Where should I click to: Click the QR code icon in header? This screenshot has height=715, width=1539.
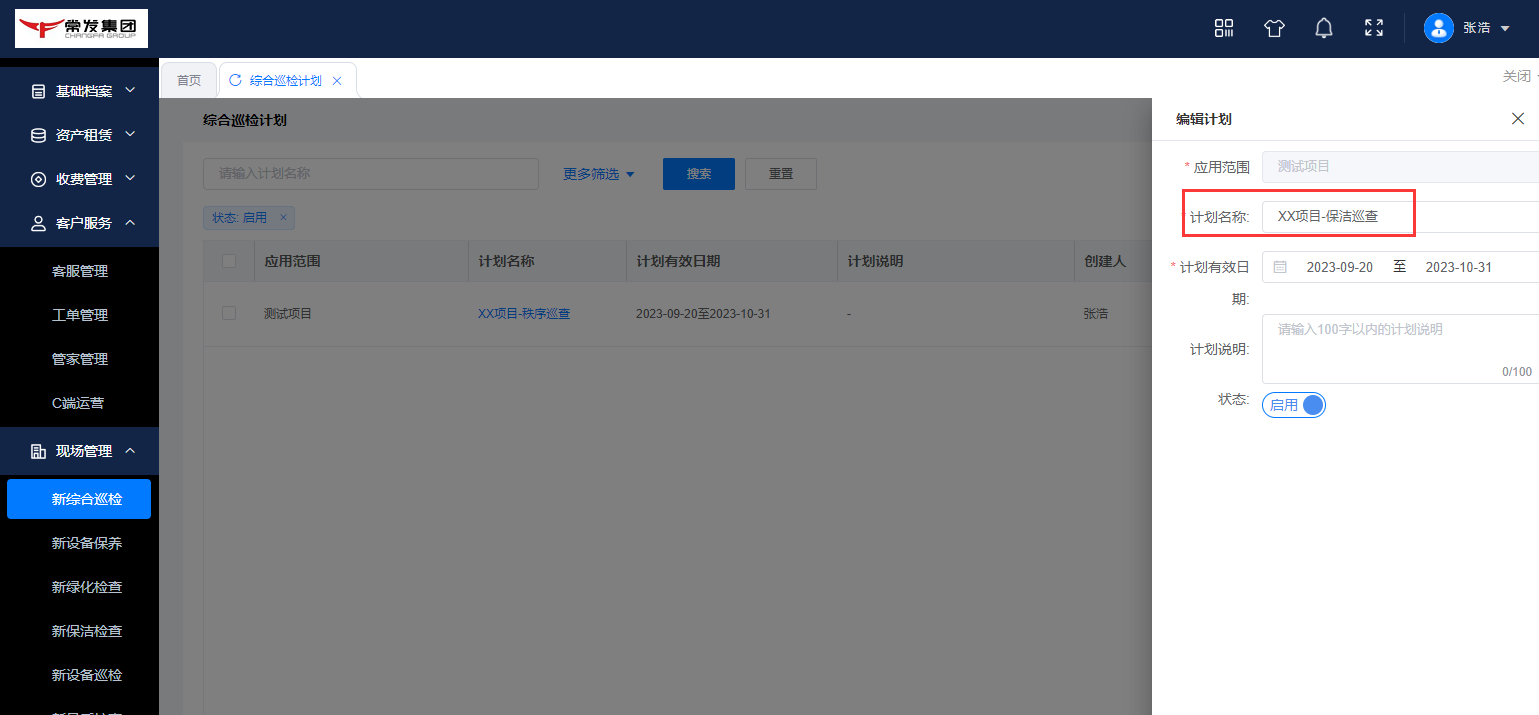pyautogui.click(x=1224, y=28)
